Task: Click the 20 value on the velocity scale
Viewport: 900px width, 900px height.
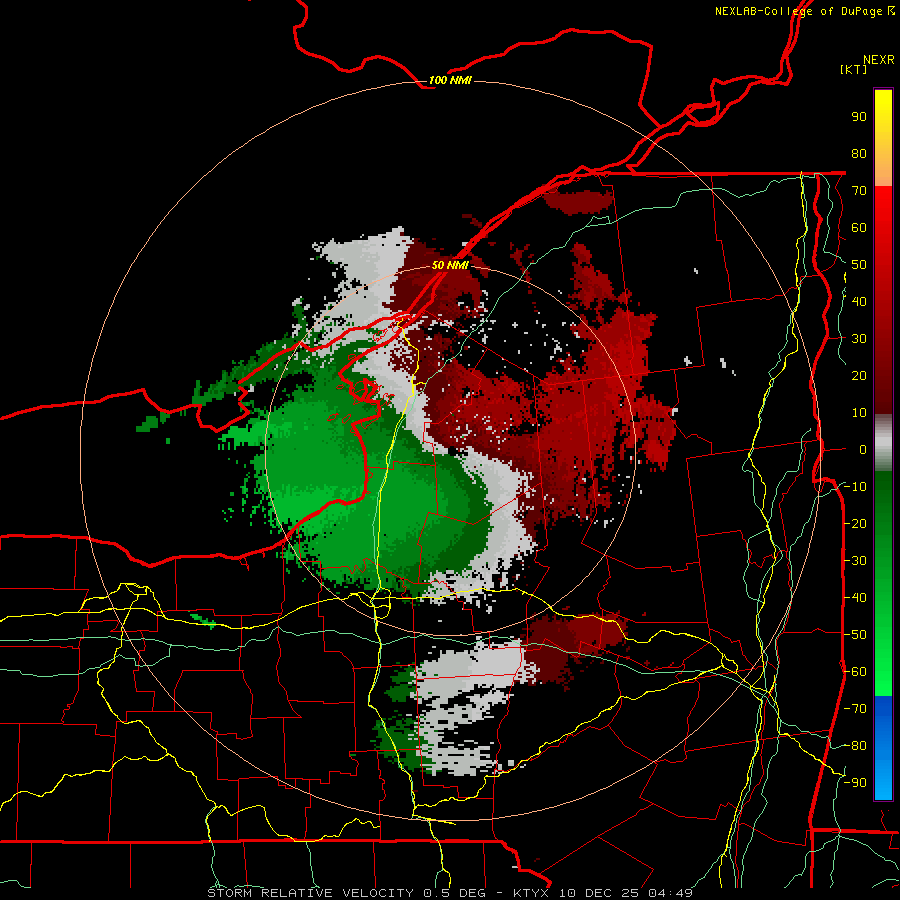Action: tap(859, 375)
